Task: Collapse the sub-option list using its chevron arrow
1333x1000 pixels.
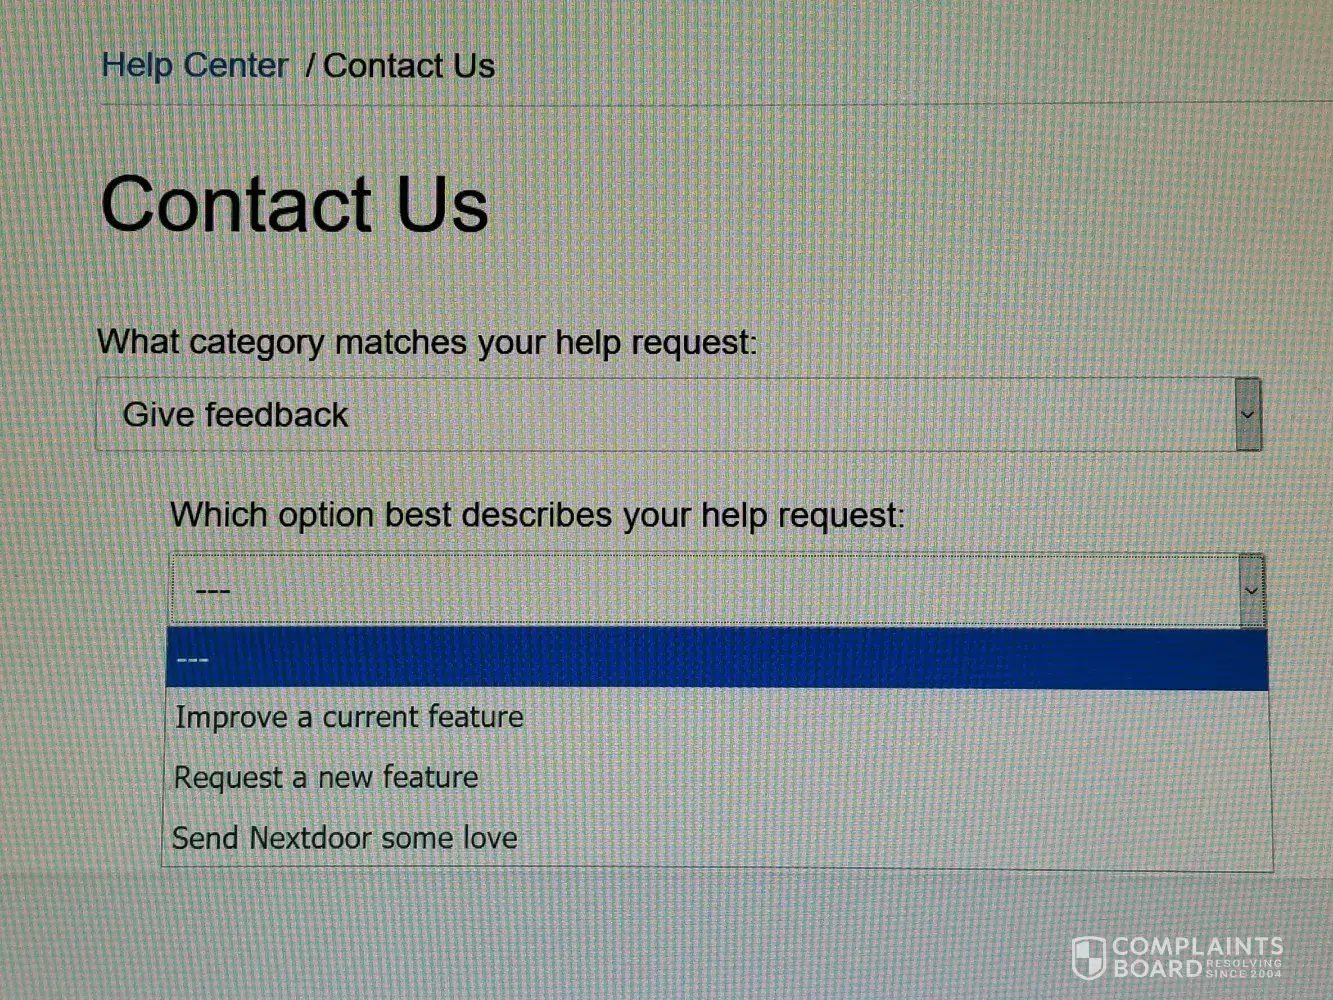Action: pos(1251,591)
